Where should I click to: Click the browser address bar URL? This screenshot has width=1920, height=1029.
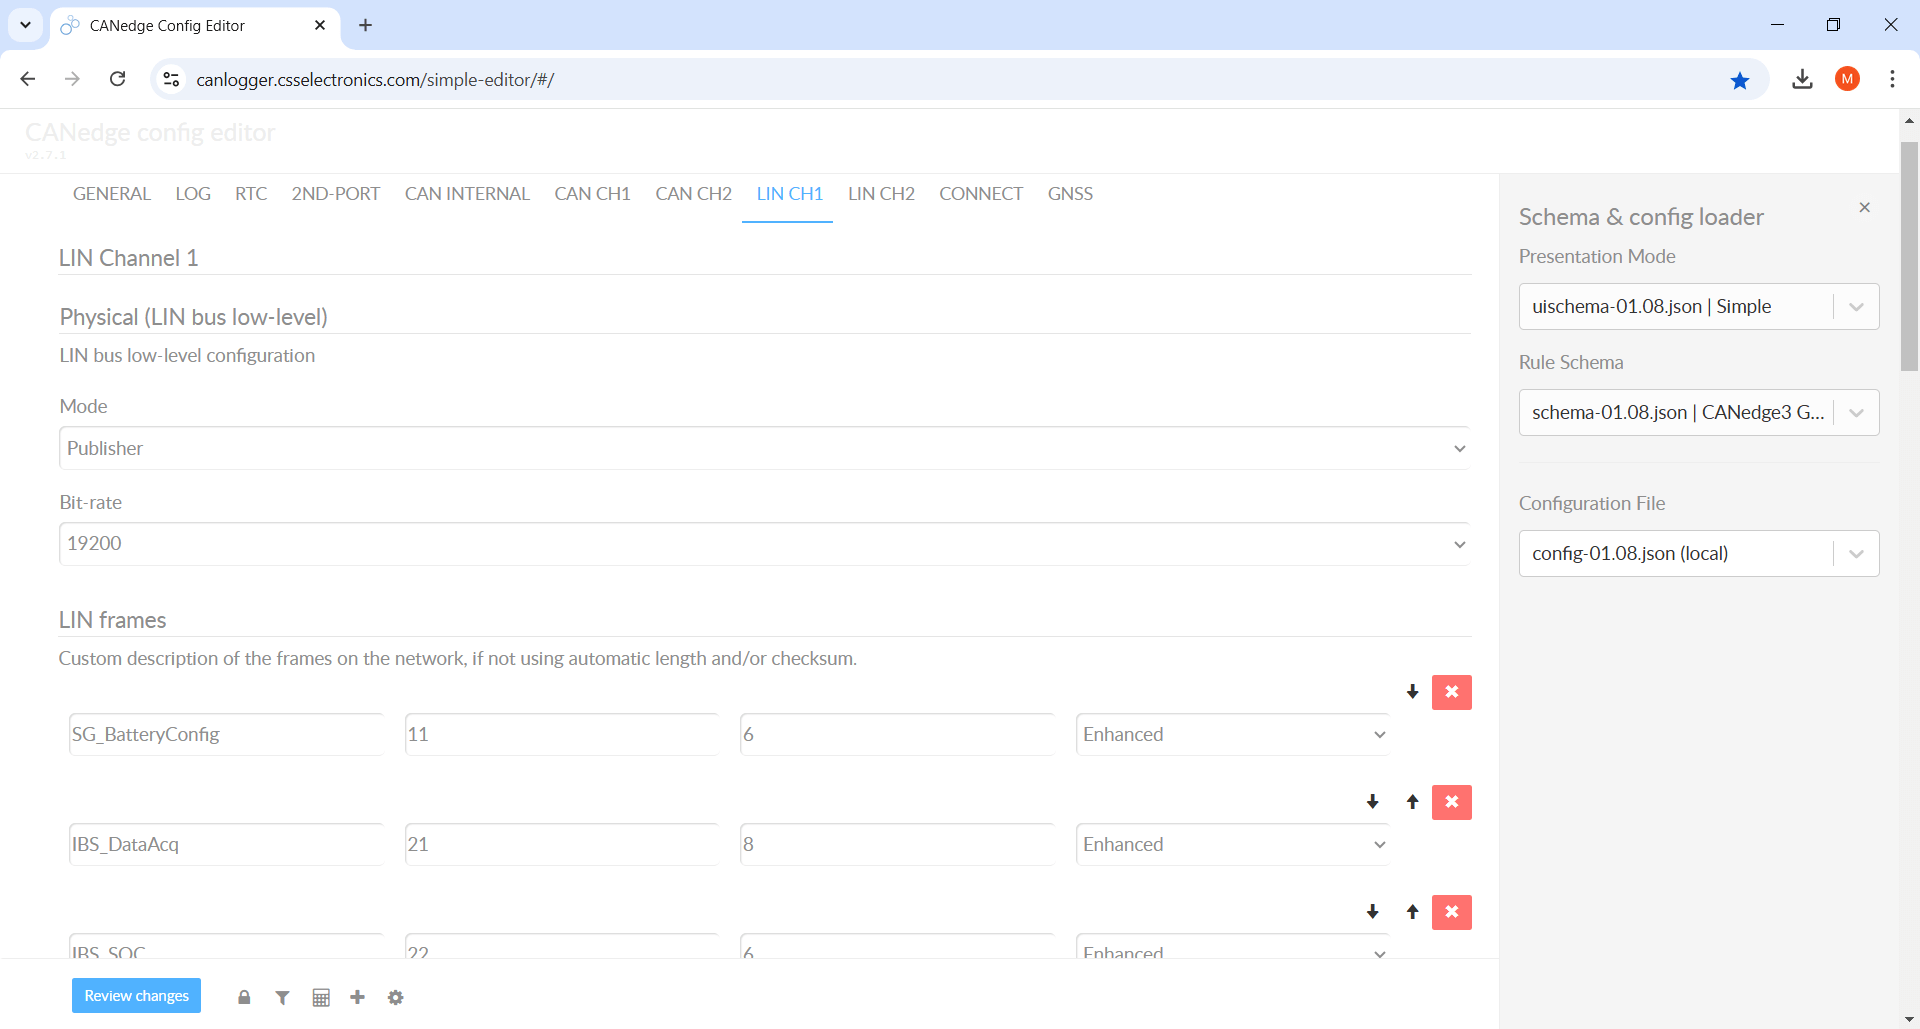[x=375, y=80]
